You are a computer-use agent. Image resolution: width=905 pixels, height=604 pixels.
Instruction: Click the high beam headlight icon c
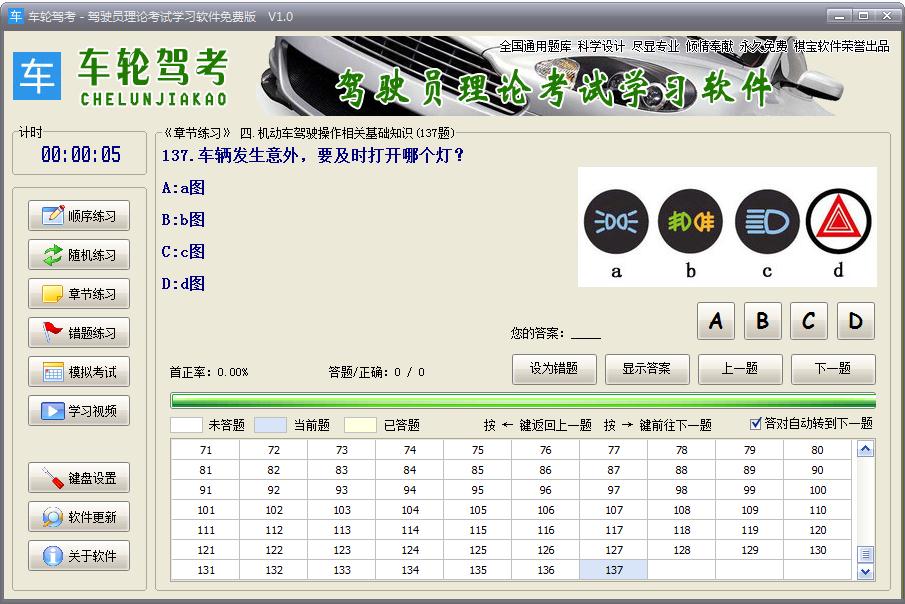point(767,221)
